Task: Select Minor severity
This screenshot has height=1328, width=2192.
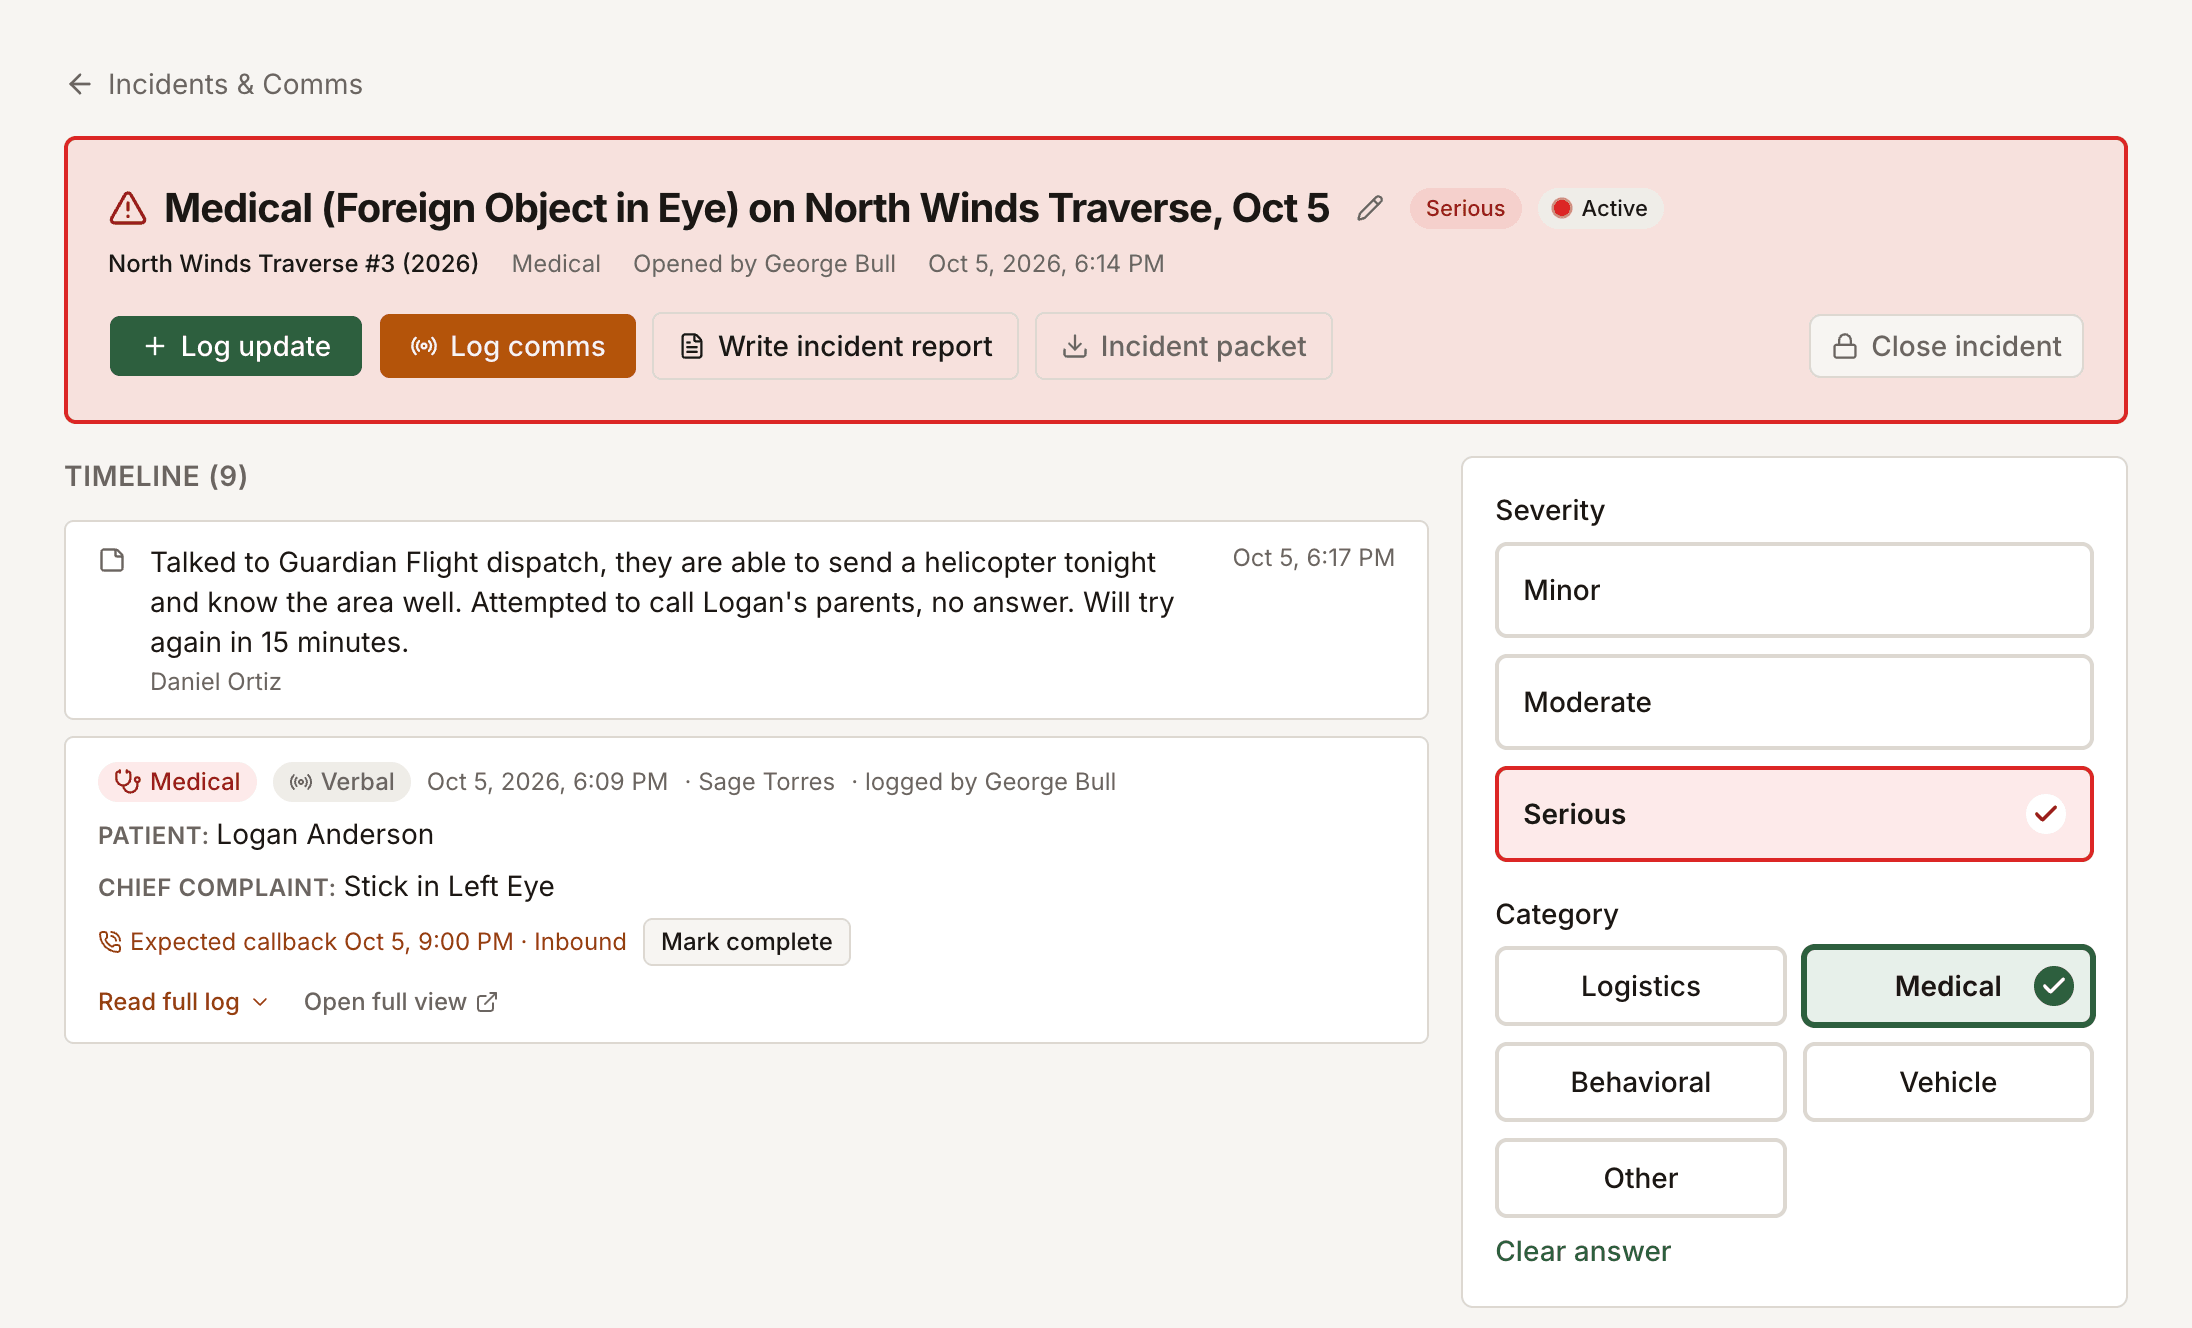Action: coord(1794,590)
